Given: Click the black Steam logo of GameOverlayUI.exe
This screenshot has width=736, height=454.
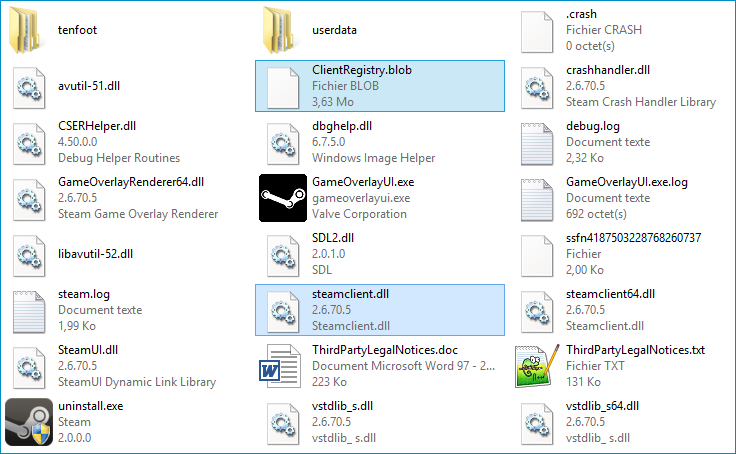Looking at the screenshot, I should 283,198.
